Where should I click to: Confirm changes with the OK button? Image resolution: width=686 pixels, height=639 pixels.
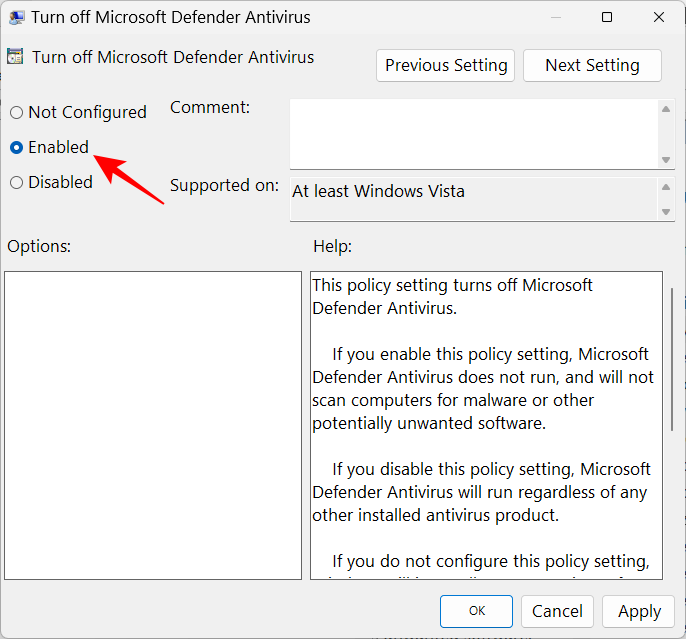point(476,611)
